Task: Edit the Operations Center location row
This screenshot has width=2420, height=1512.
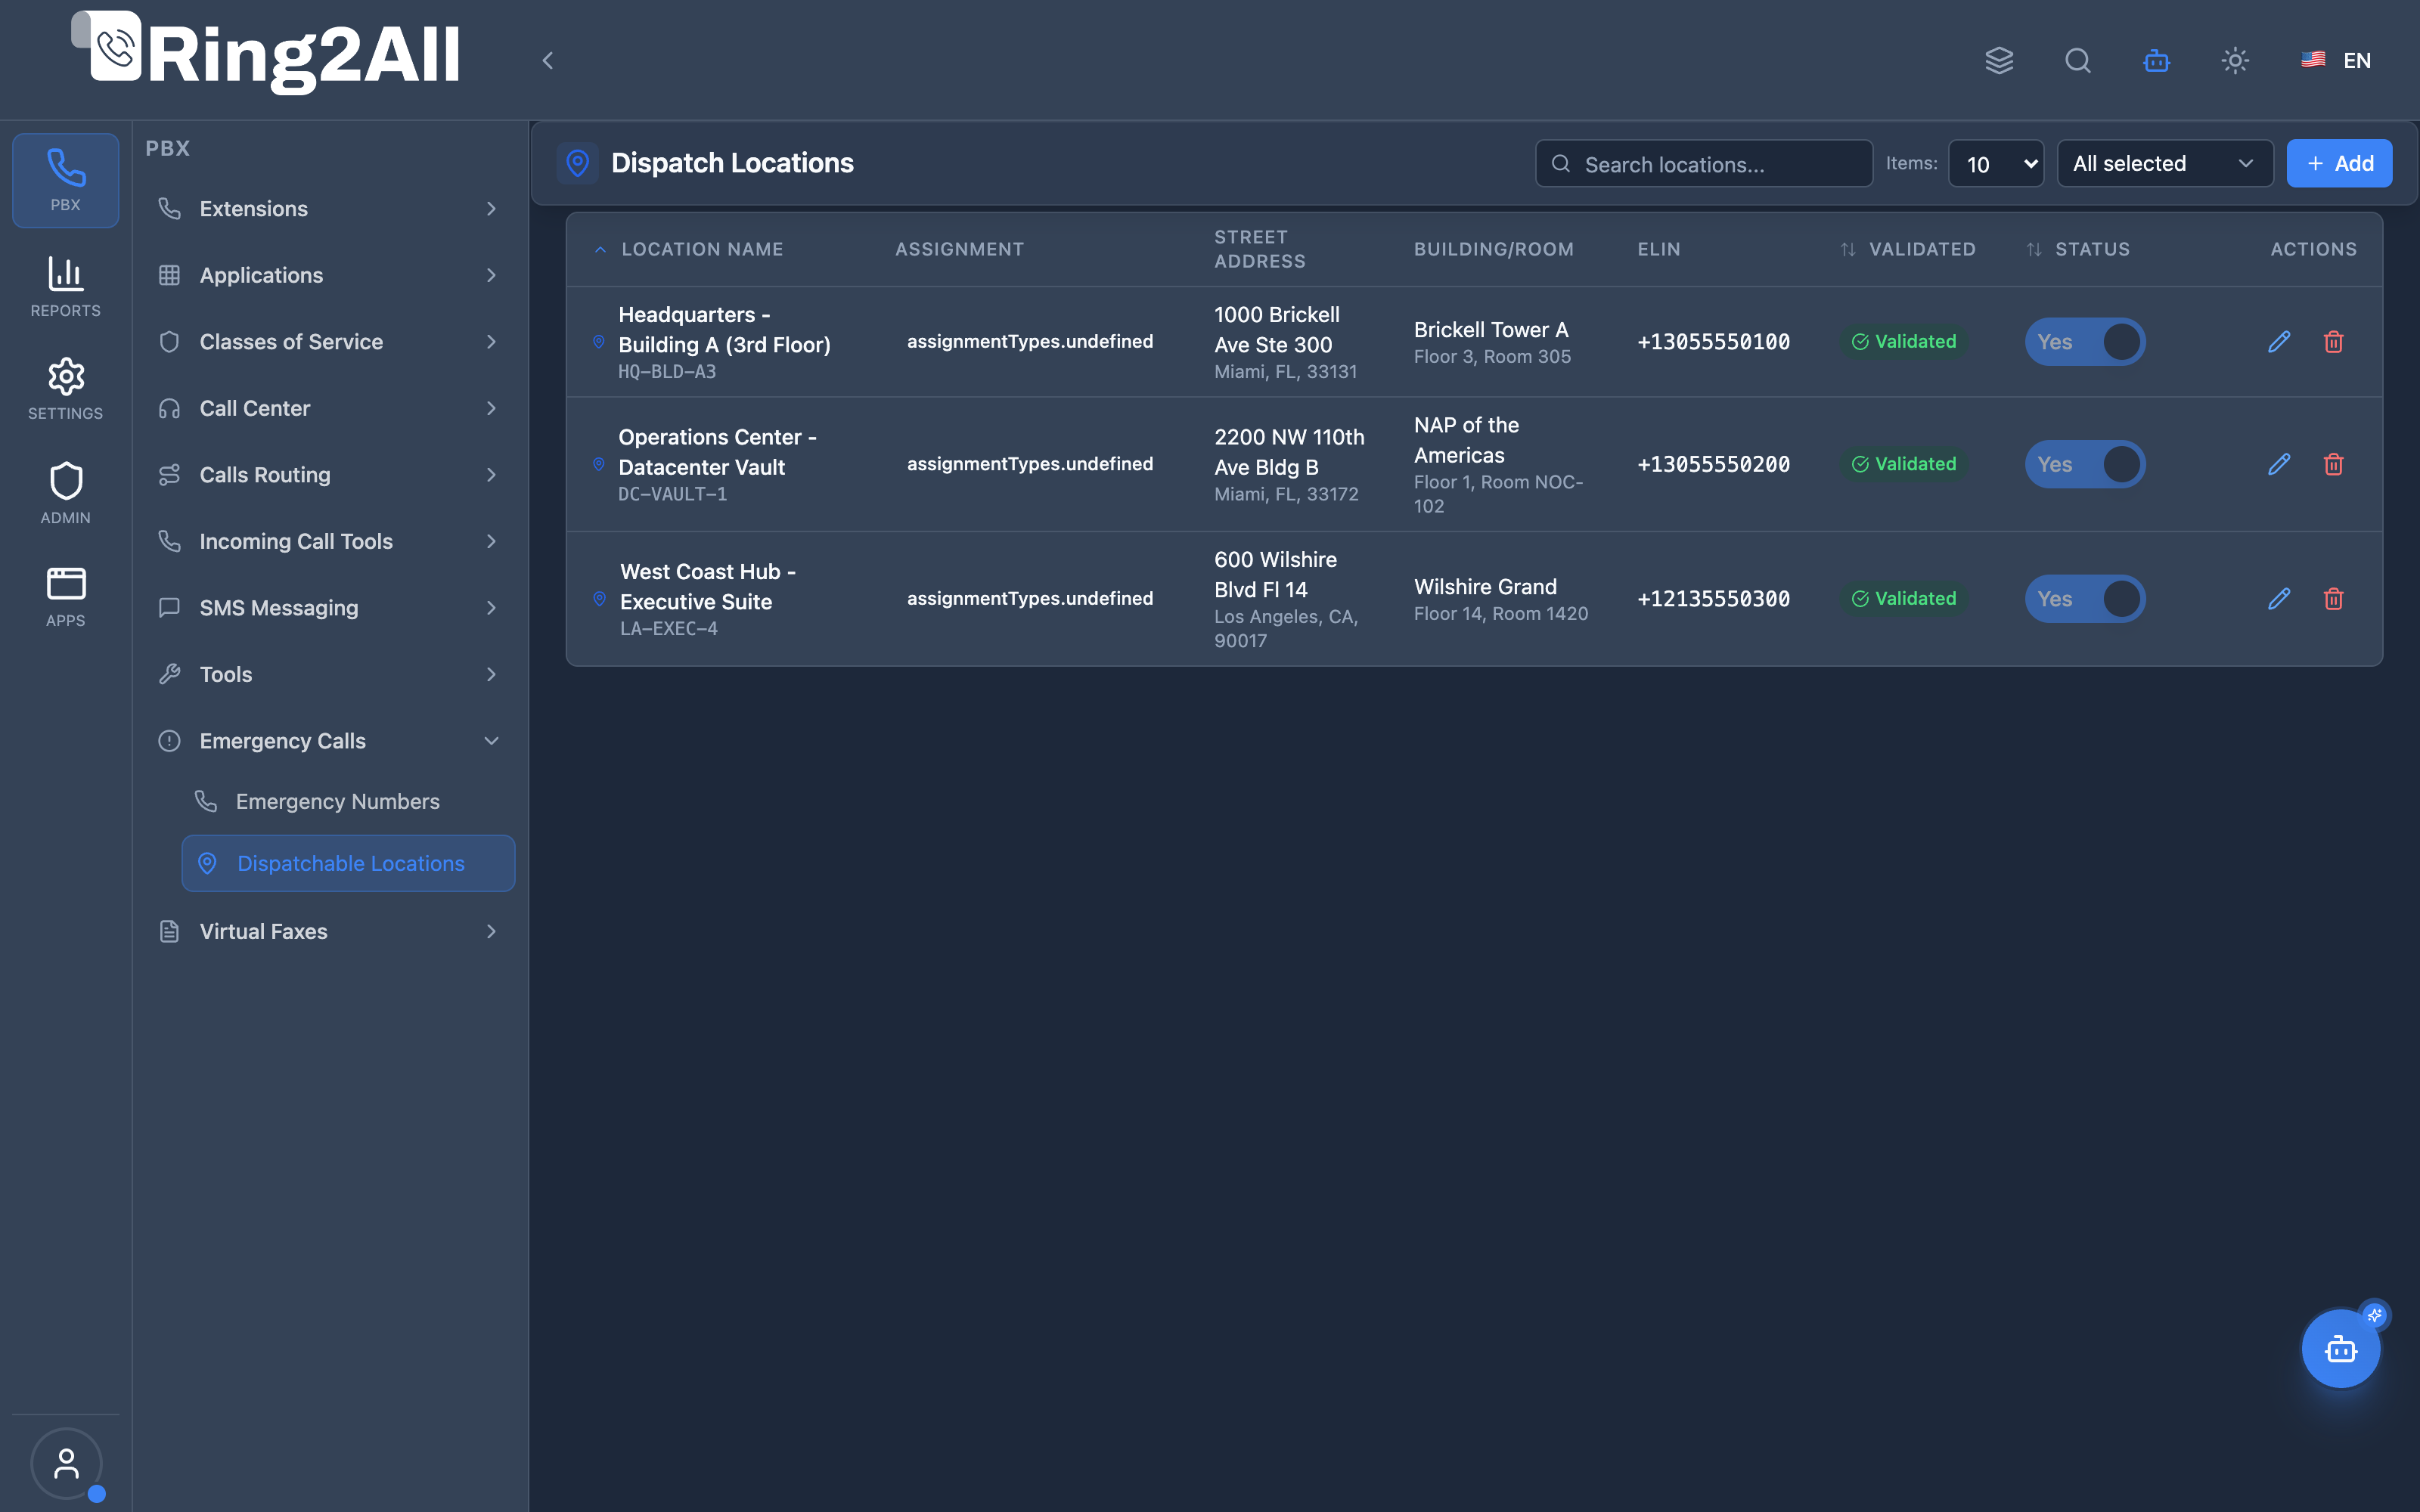Action: click(x=2279, y=464)
